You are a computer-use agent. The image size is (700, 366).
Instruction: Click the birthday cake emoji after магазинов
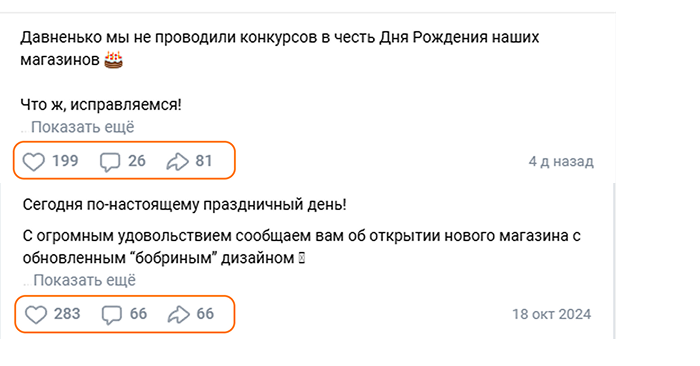113,59
